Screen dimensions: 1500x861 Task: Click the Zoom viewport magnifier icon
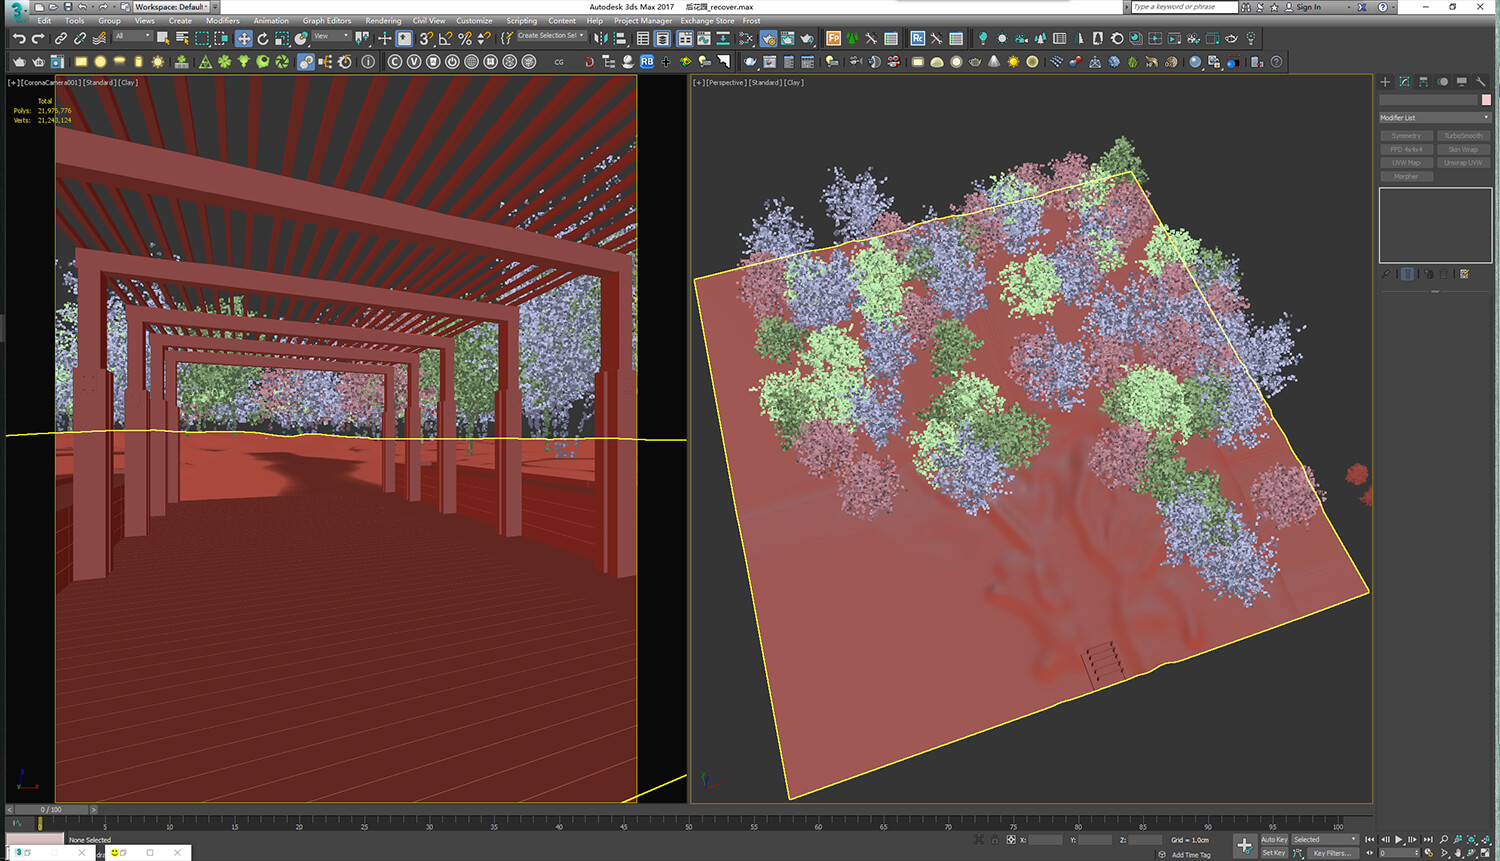1444,840
